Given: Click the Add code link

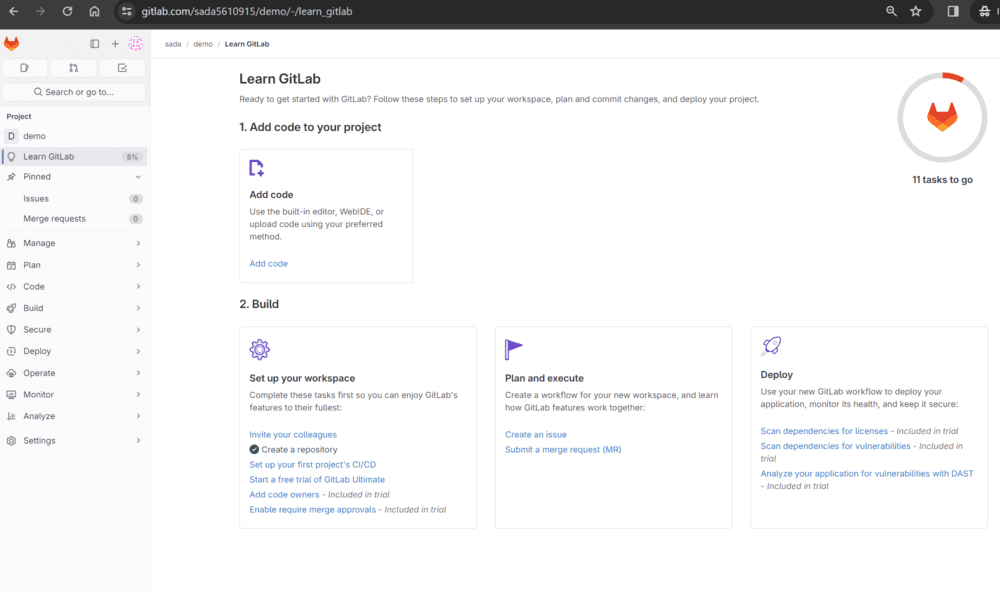Looking at the screenshot, I should (268, 263).
